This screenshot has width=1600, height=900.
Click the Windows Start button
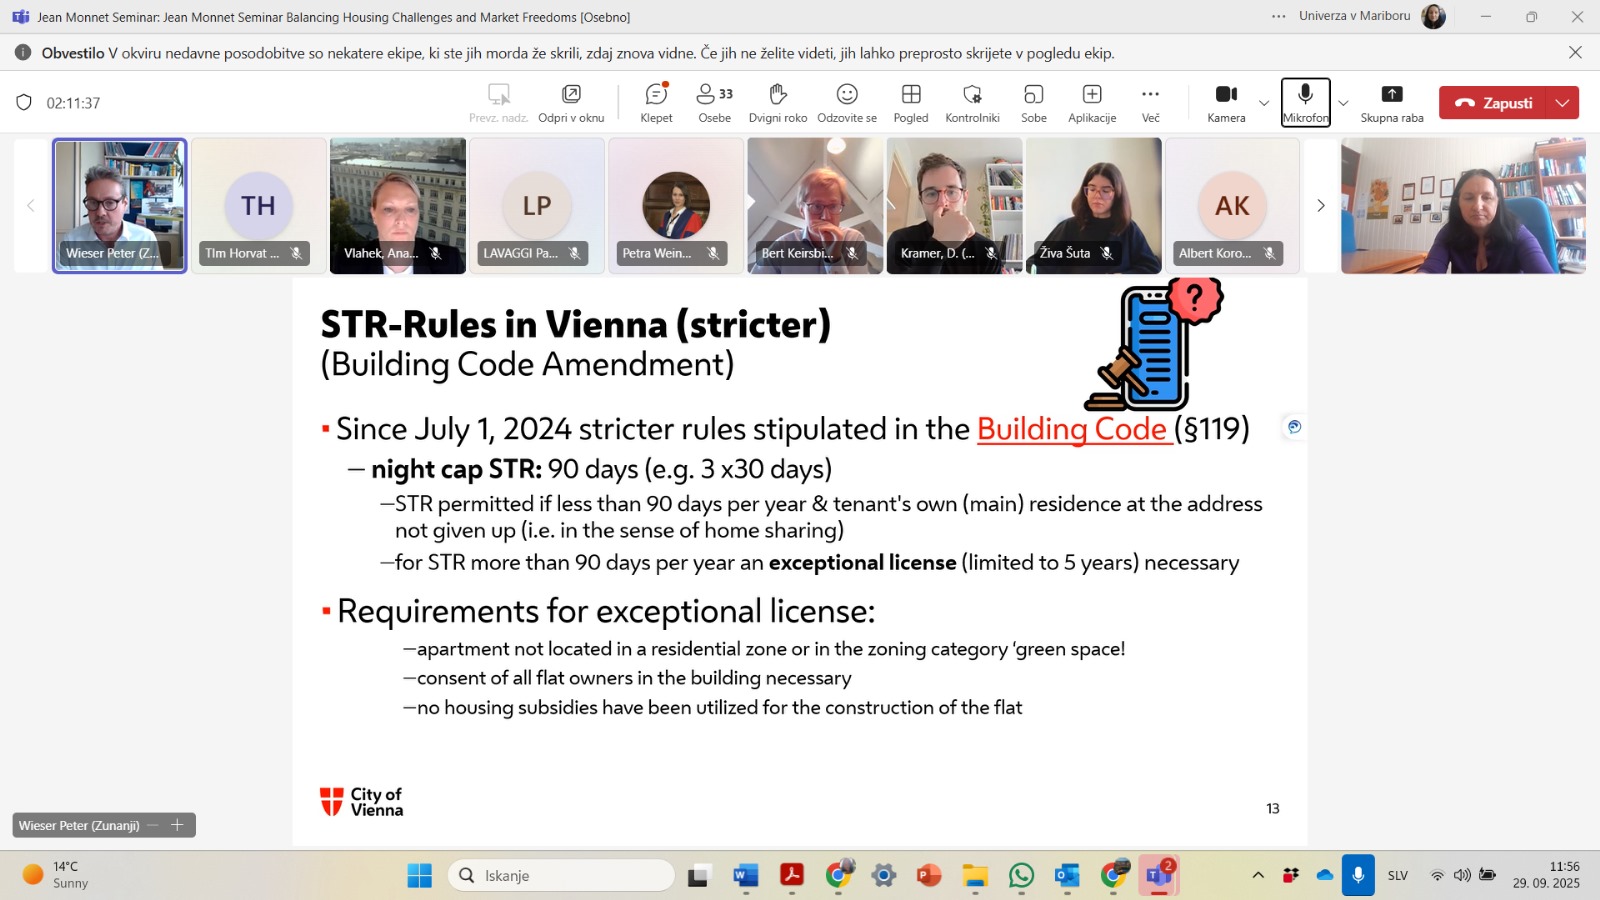coord(419,876)
